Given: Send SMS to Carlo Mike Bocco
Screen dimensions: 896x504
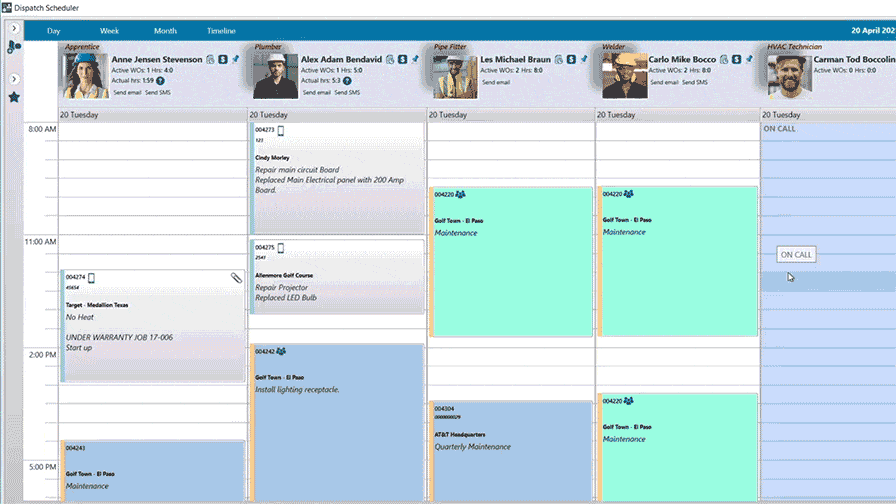Looking at the screenshot, I should (695, 82).
